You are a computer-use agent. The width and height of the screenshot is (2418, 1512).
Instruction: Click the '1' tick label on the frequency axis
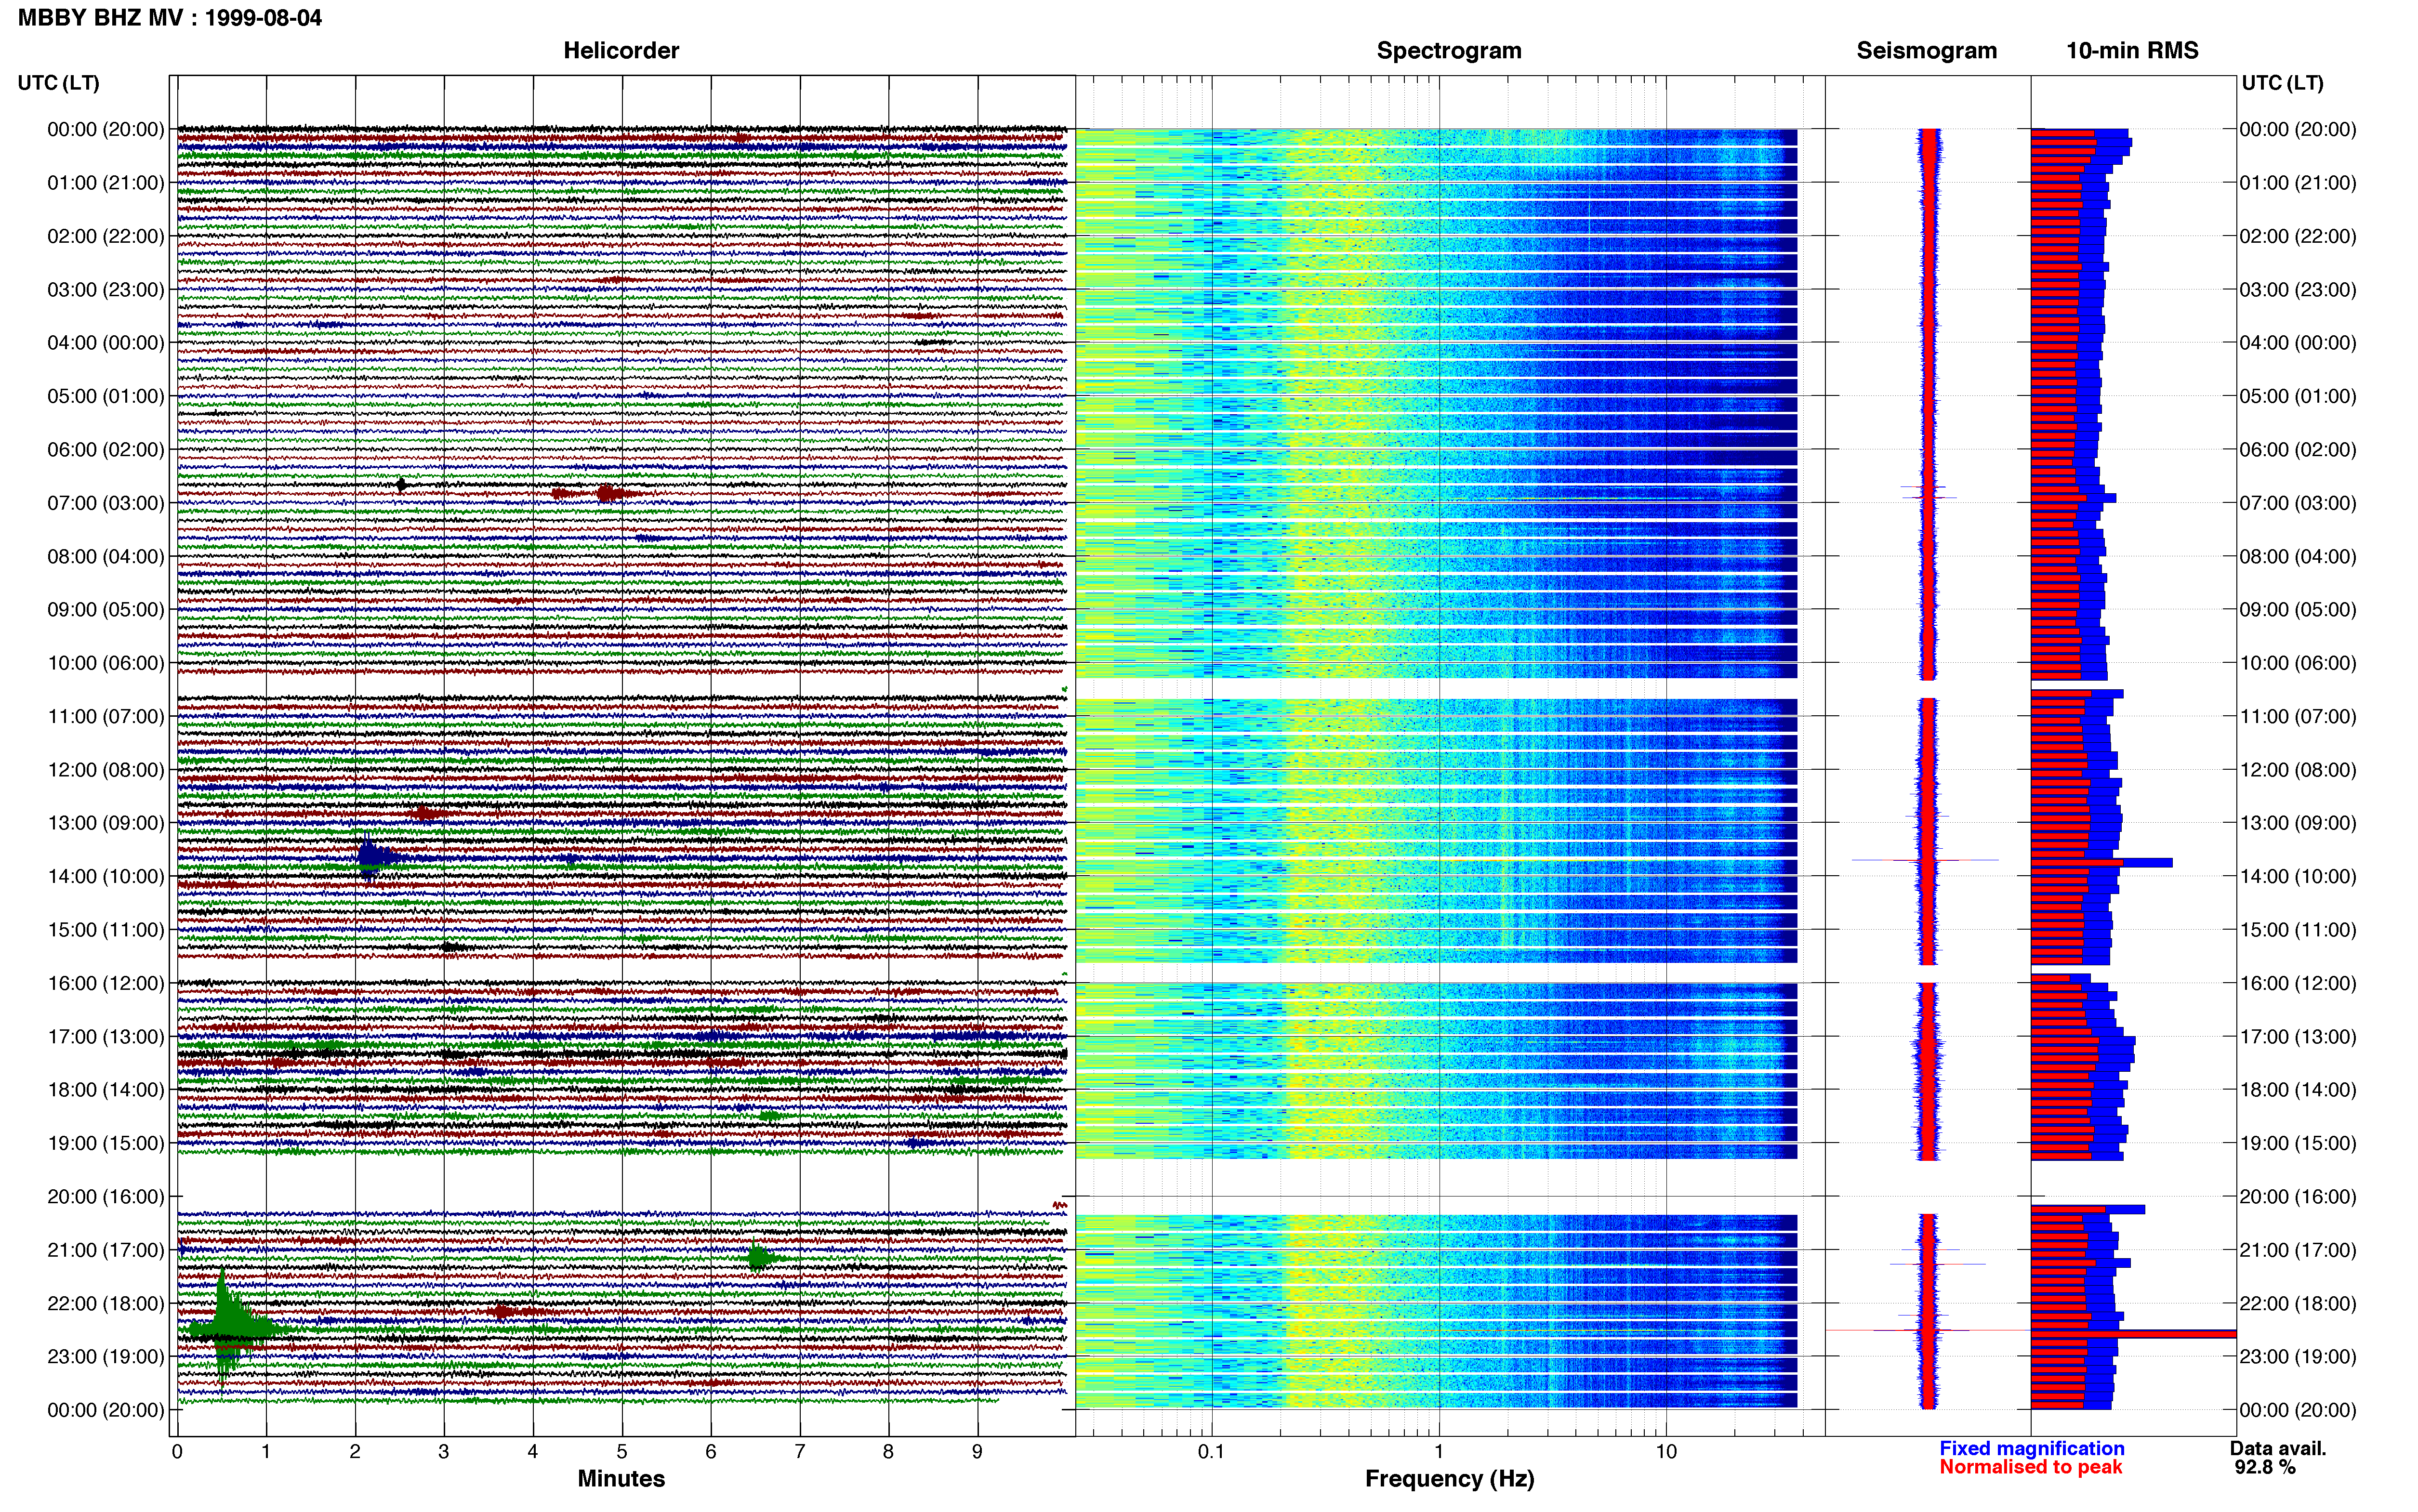pyautogui.click(x=1439, y=1451)
